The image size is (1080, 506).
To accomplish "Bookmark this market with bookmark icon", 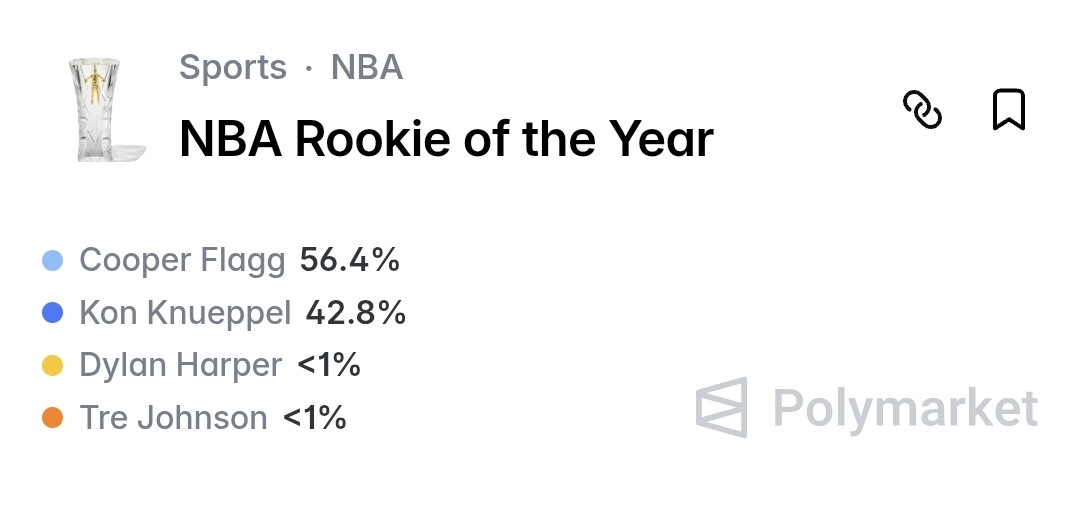I will coord(1008,110).
